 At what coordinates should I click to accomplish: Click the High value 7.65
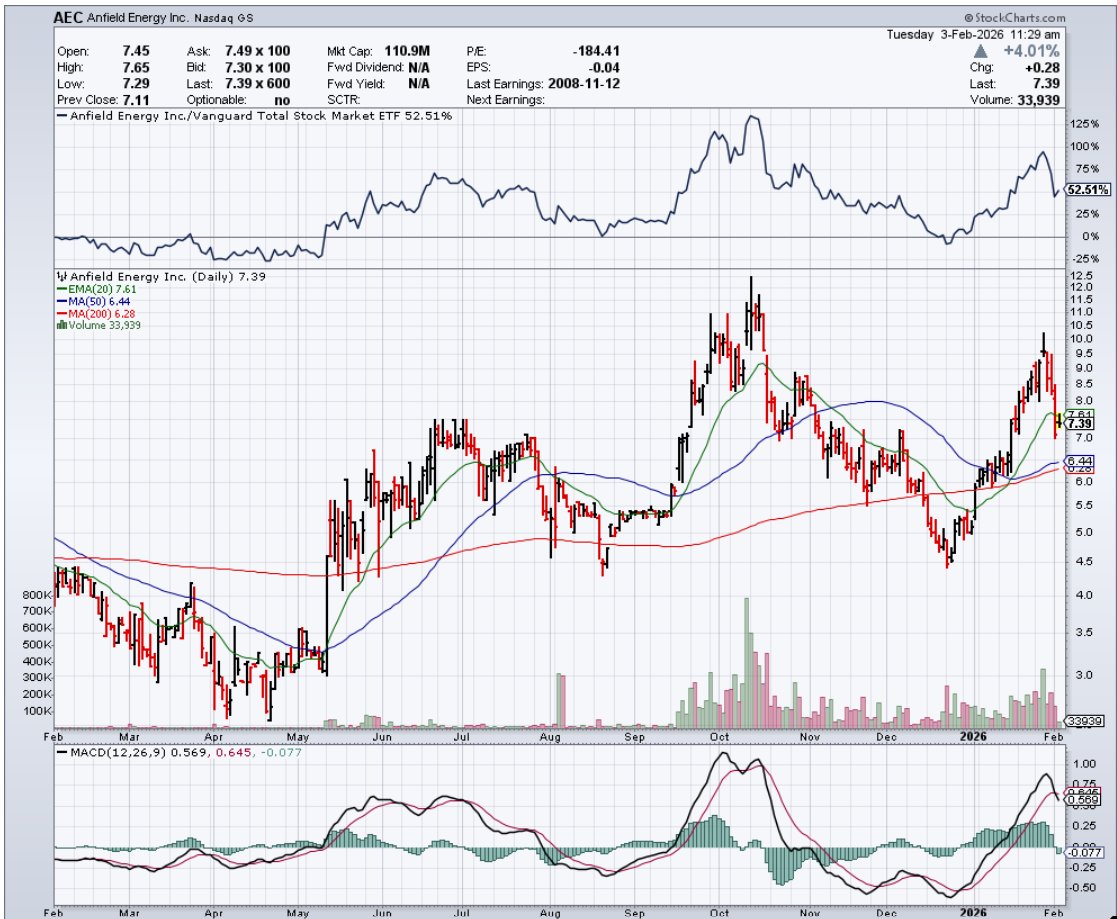click(x=135, y=67)
